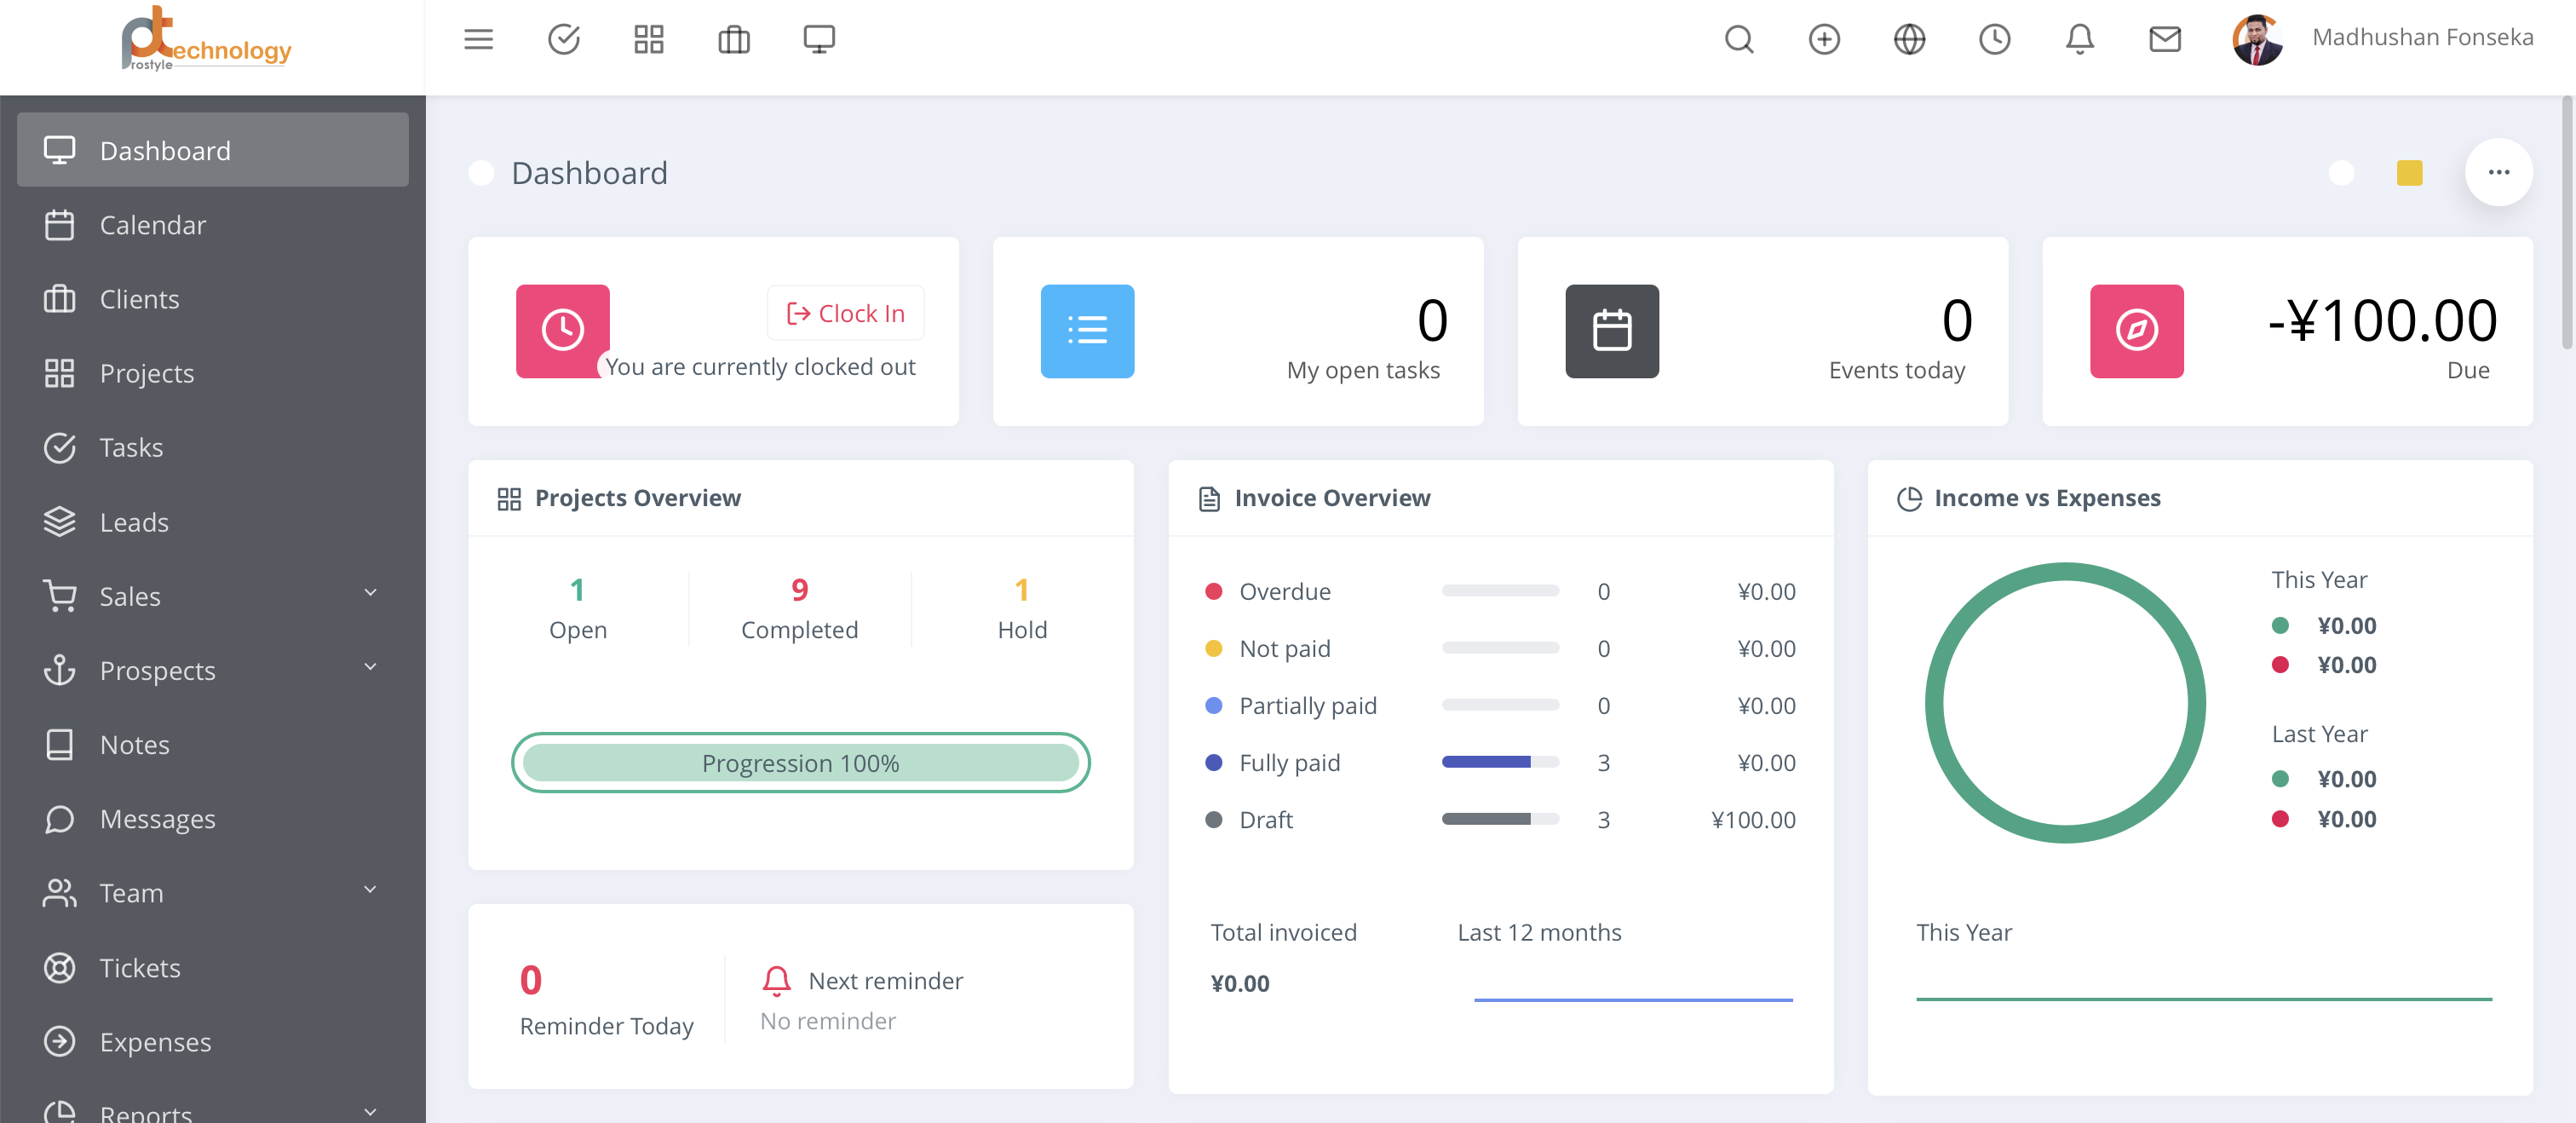
Task: Expand the Sales menu chevron
Action: pos(370,593)
